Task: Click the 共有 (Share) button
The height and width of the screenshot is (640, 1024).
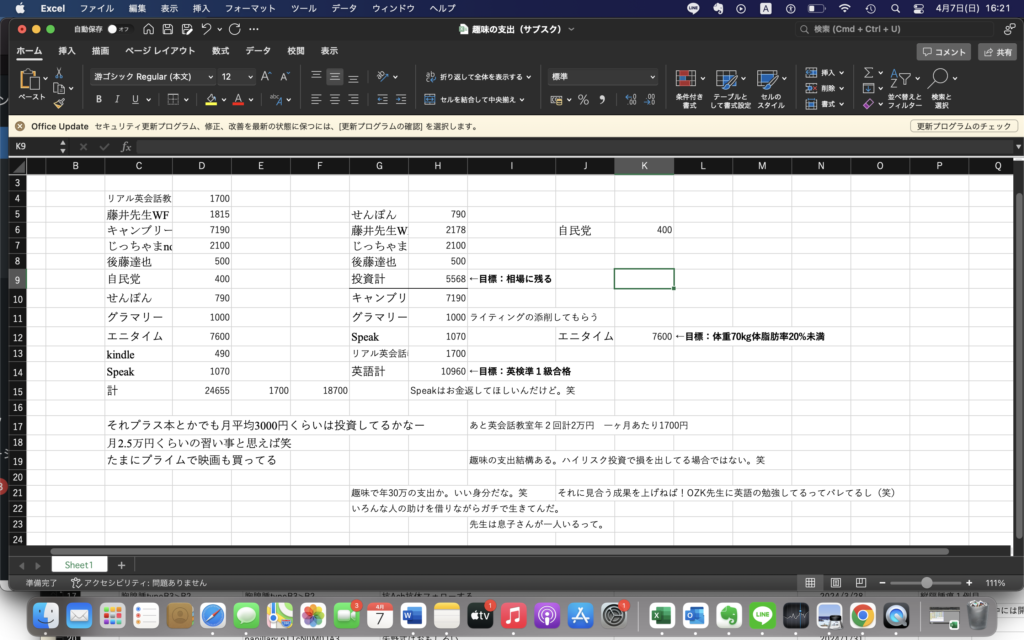Action: (x=996, y=51)
